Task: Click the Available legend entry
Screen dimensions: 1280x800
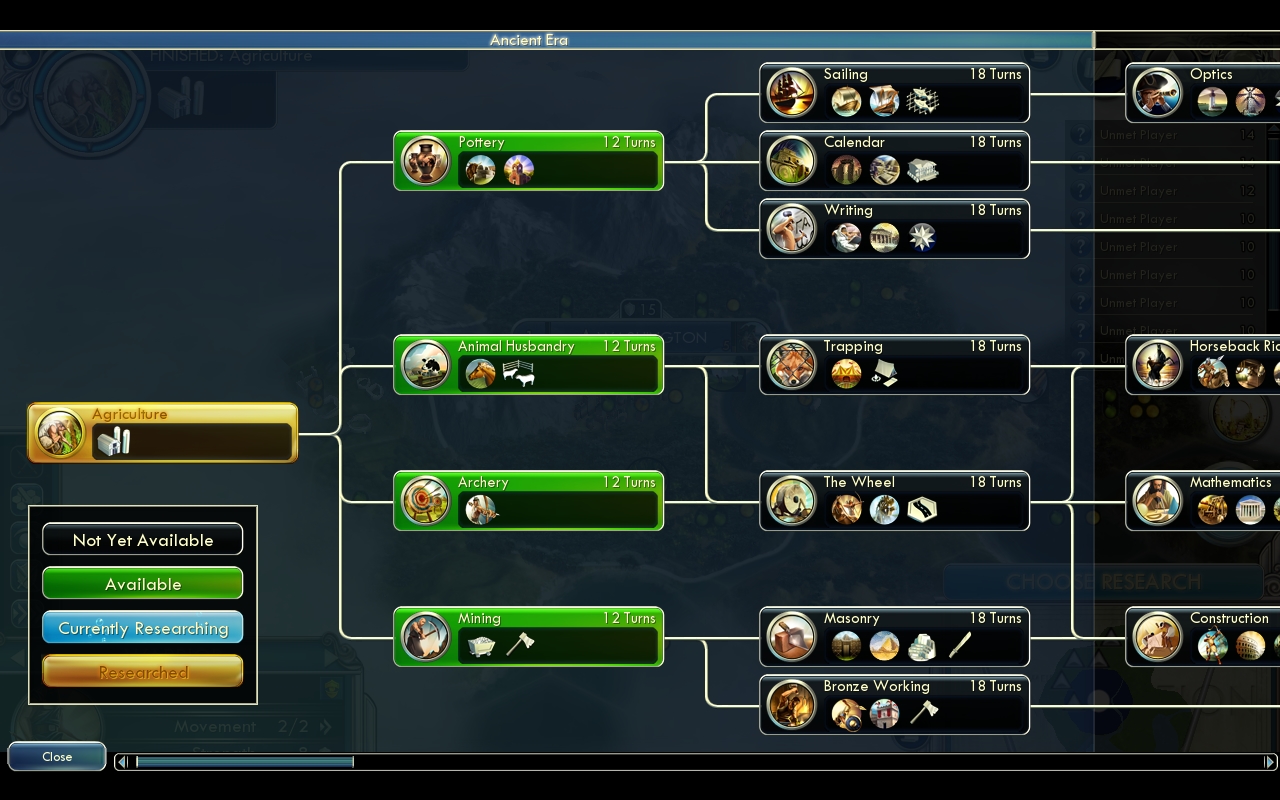Action: tap(143, 584)
